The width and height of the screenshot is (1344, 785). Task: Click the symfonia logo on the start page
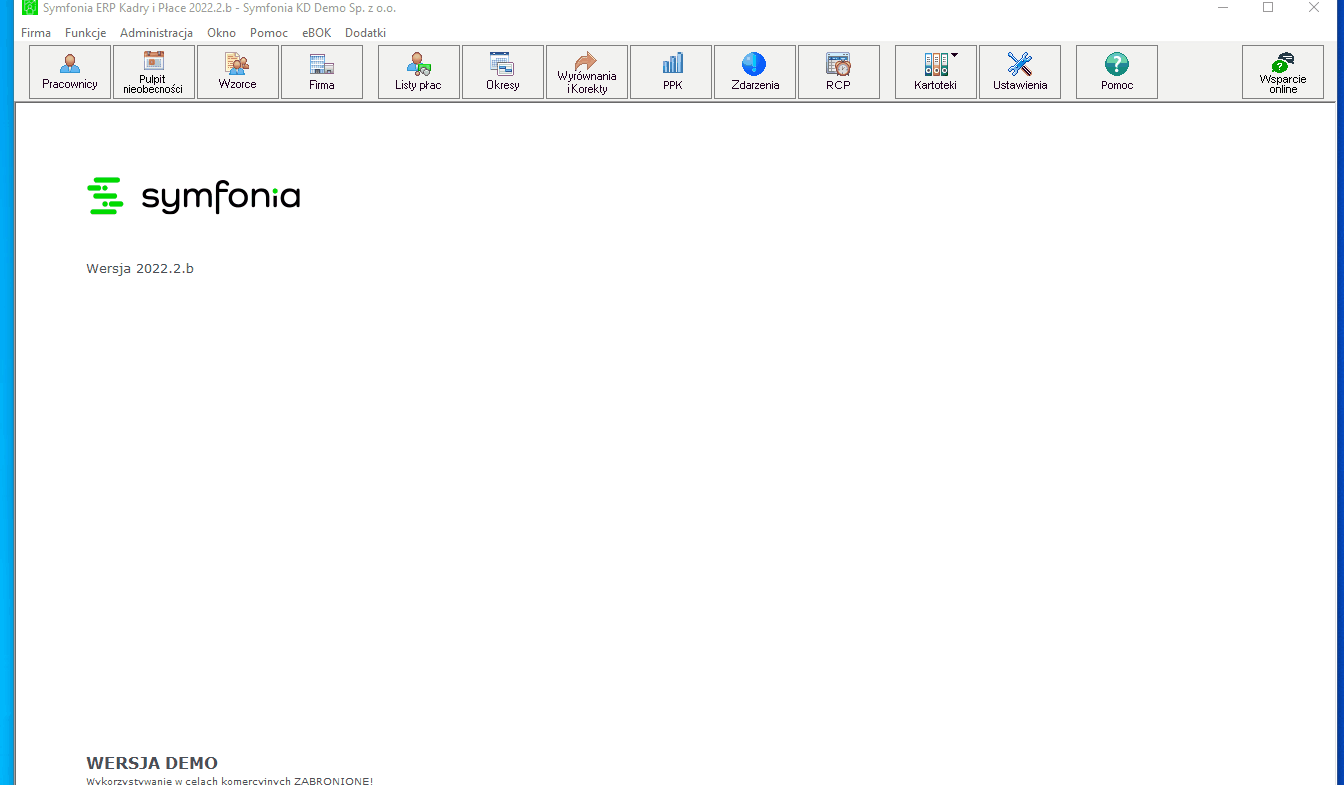[194, 196]
